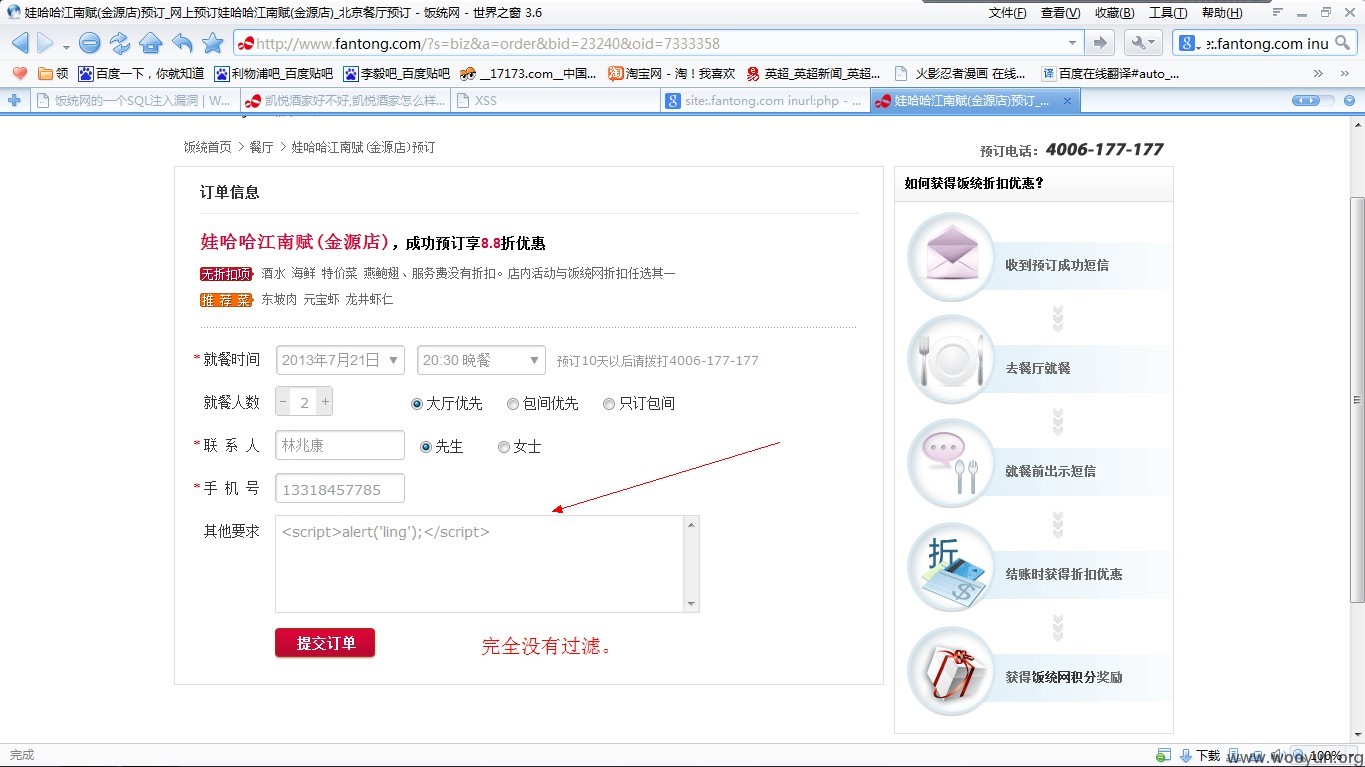Increase 就餐人数 with the plus button
The height and width of the screenshot is (767, 1365).
tap(325, 402)
